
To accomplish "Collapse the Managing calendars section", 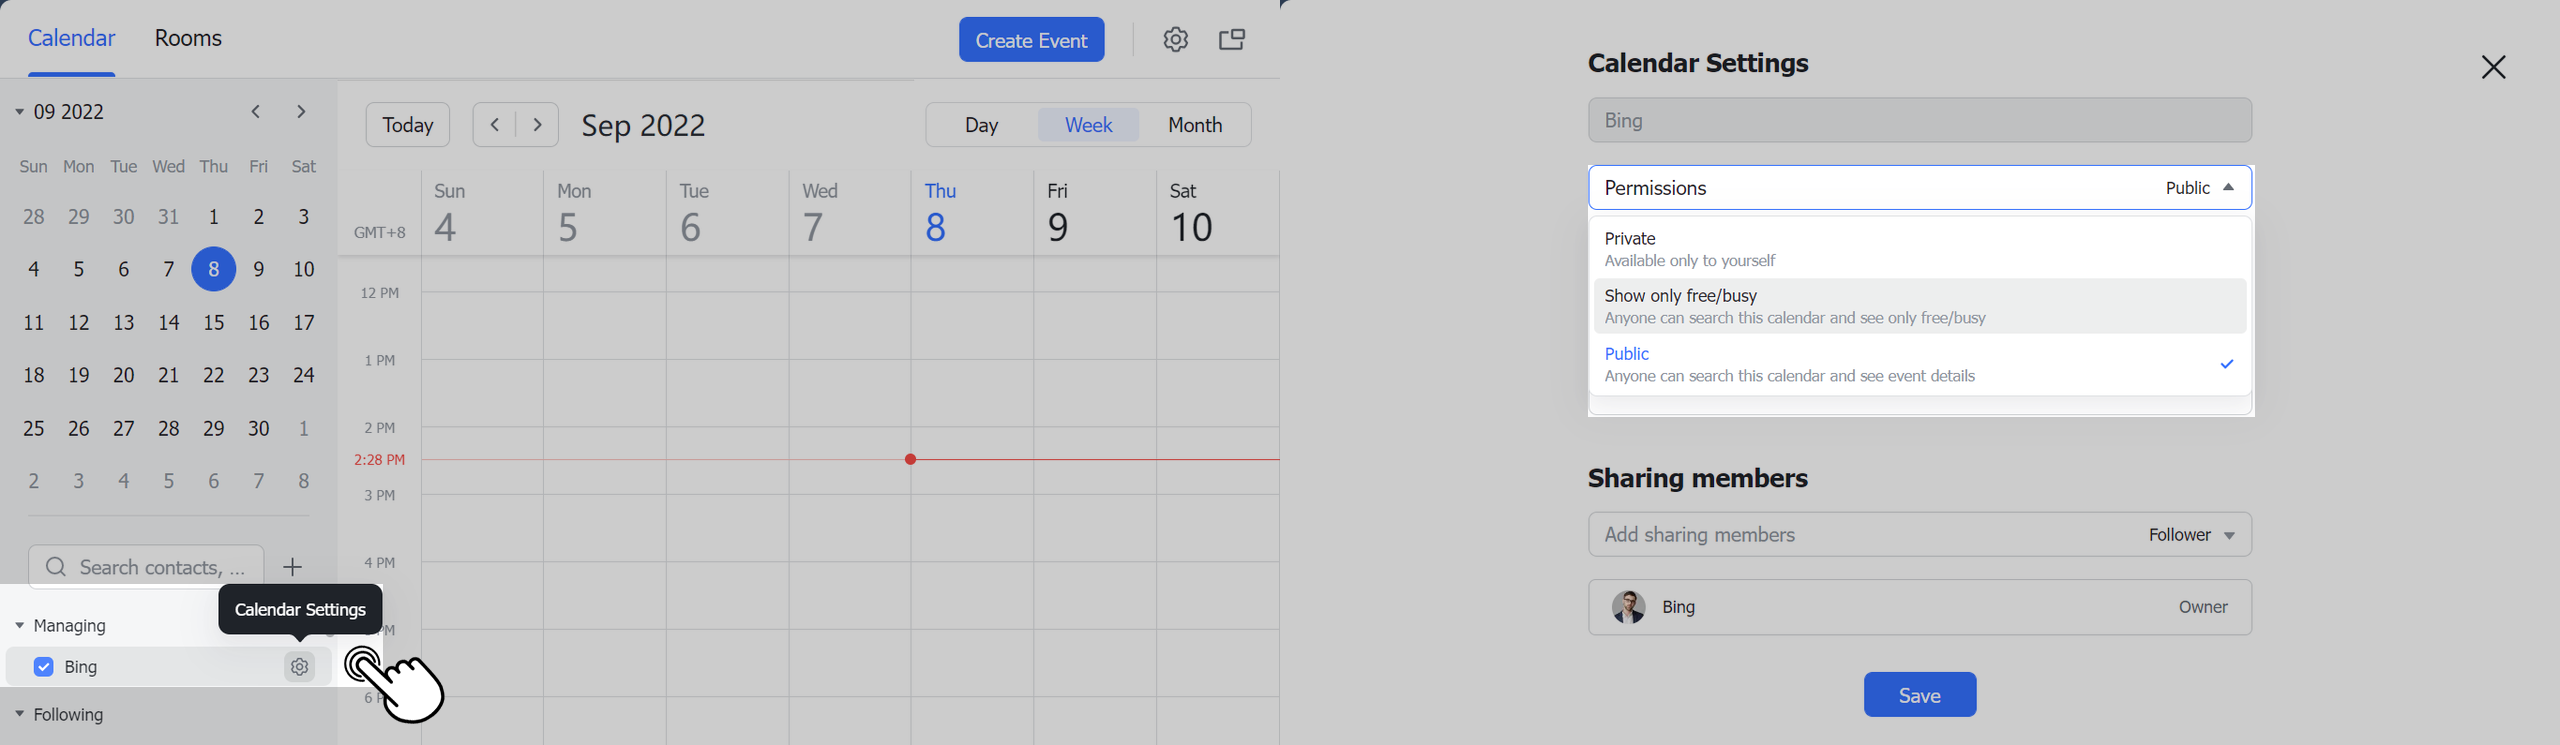I will 20,626.
